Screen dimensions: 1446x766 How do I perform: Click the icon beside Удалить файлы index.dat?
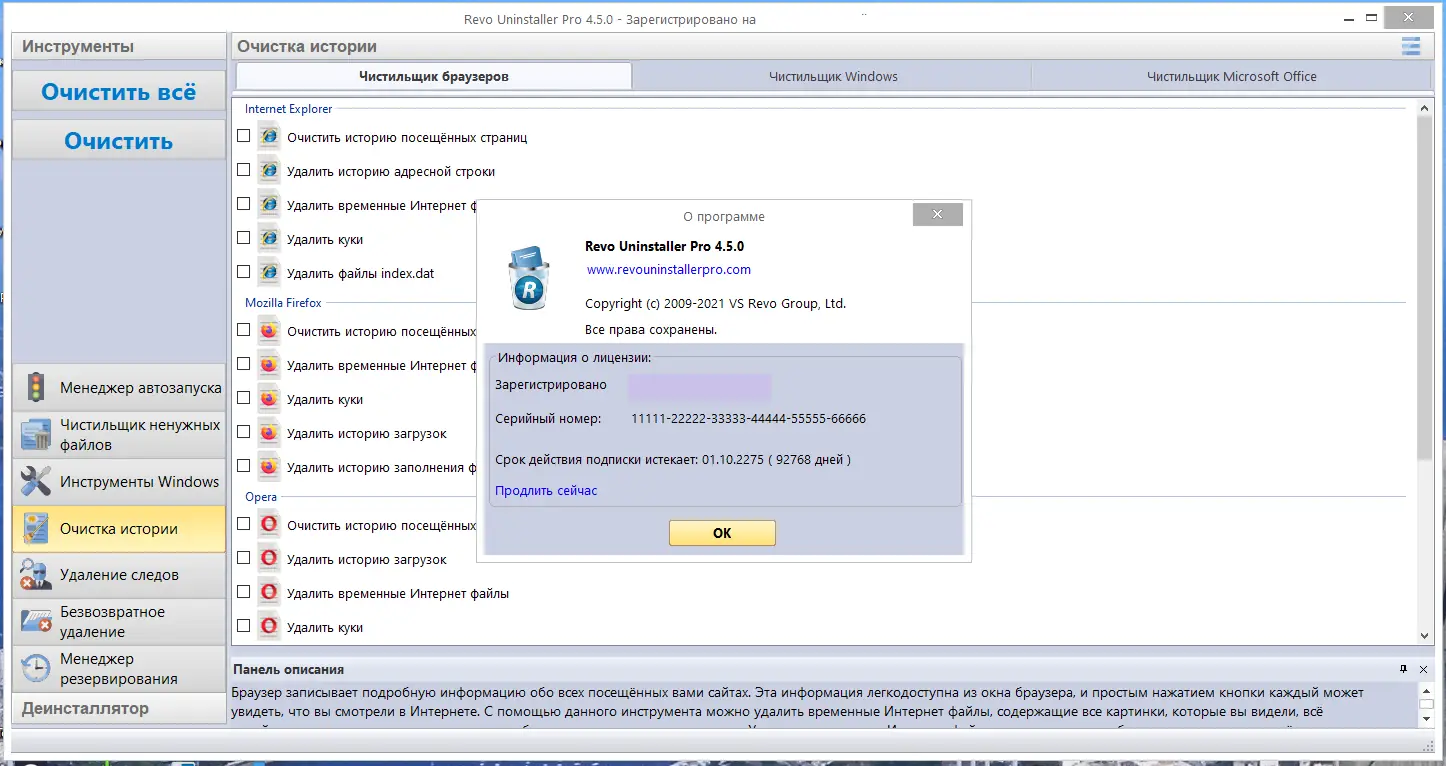268,273
